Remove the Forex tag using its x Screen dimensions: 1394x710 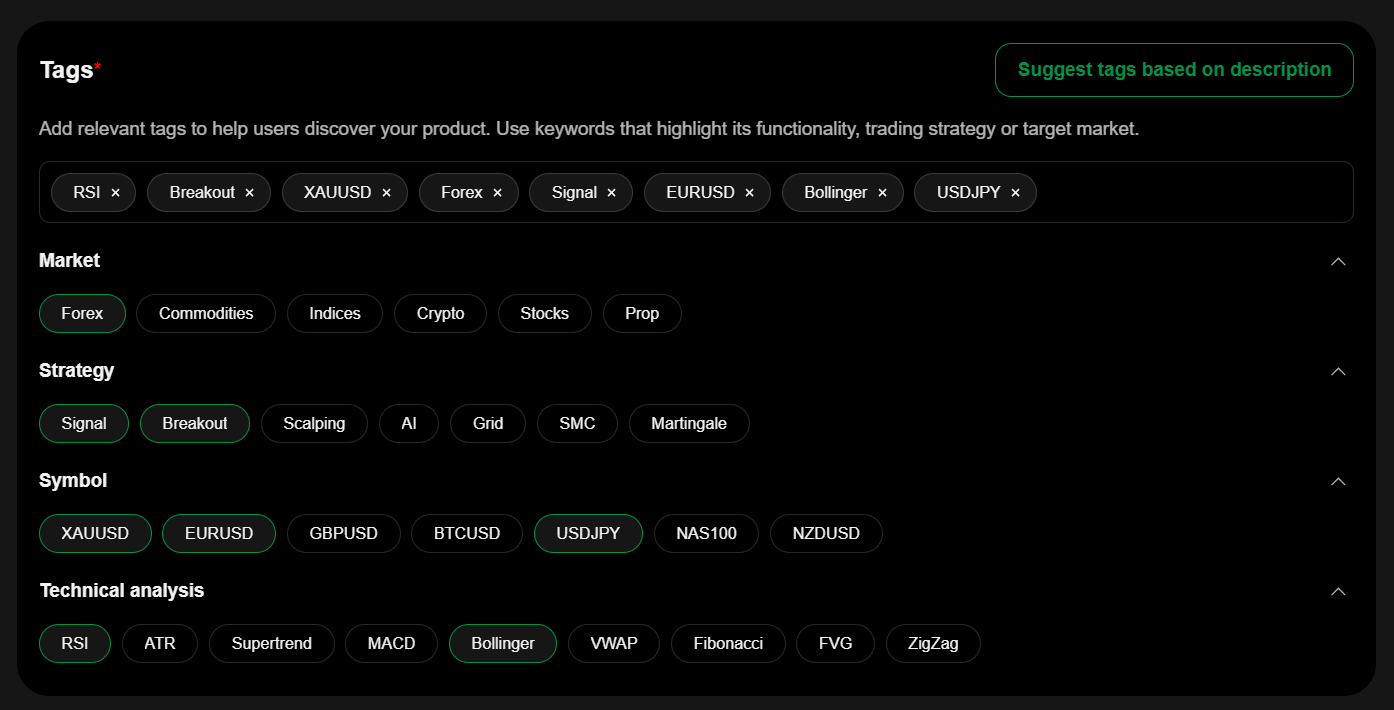pyautogui.click(x=498, y=193)
